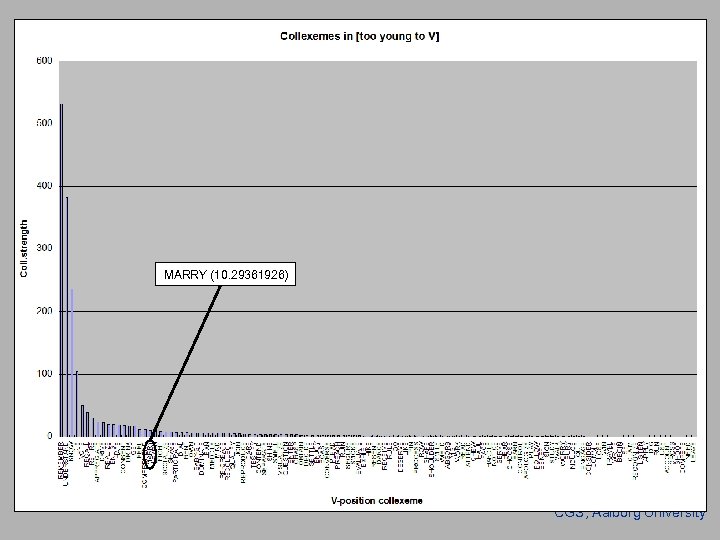Click the y-axis value 100
The width and height of the screenshot is (720, 540).
click(x=44, y=373)
